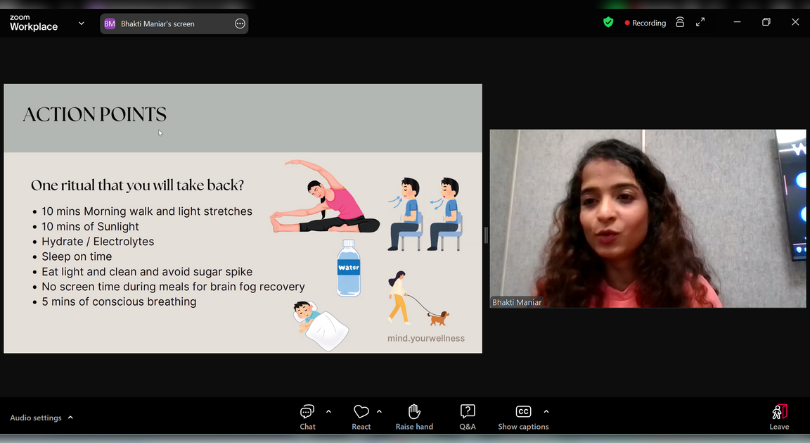Viewport: 810px width, 443px height.
Task: Click the Leave meeting icon
Action: click(x=779, y=412)
